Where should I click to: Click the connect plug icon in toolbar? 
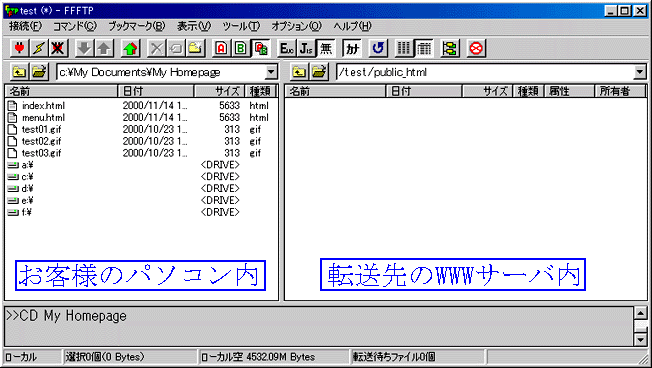(x=20, y=49)
